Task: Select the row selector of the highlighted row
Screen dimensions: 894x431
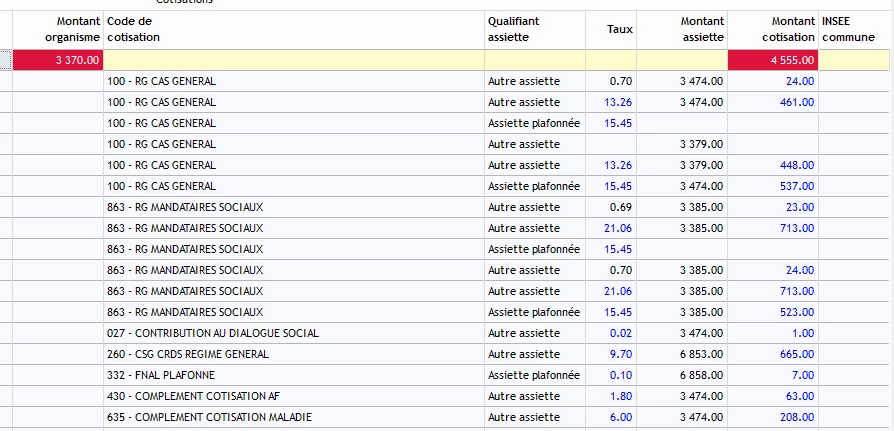Action: tap(6, 60)
